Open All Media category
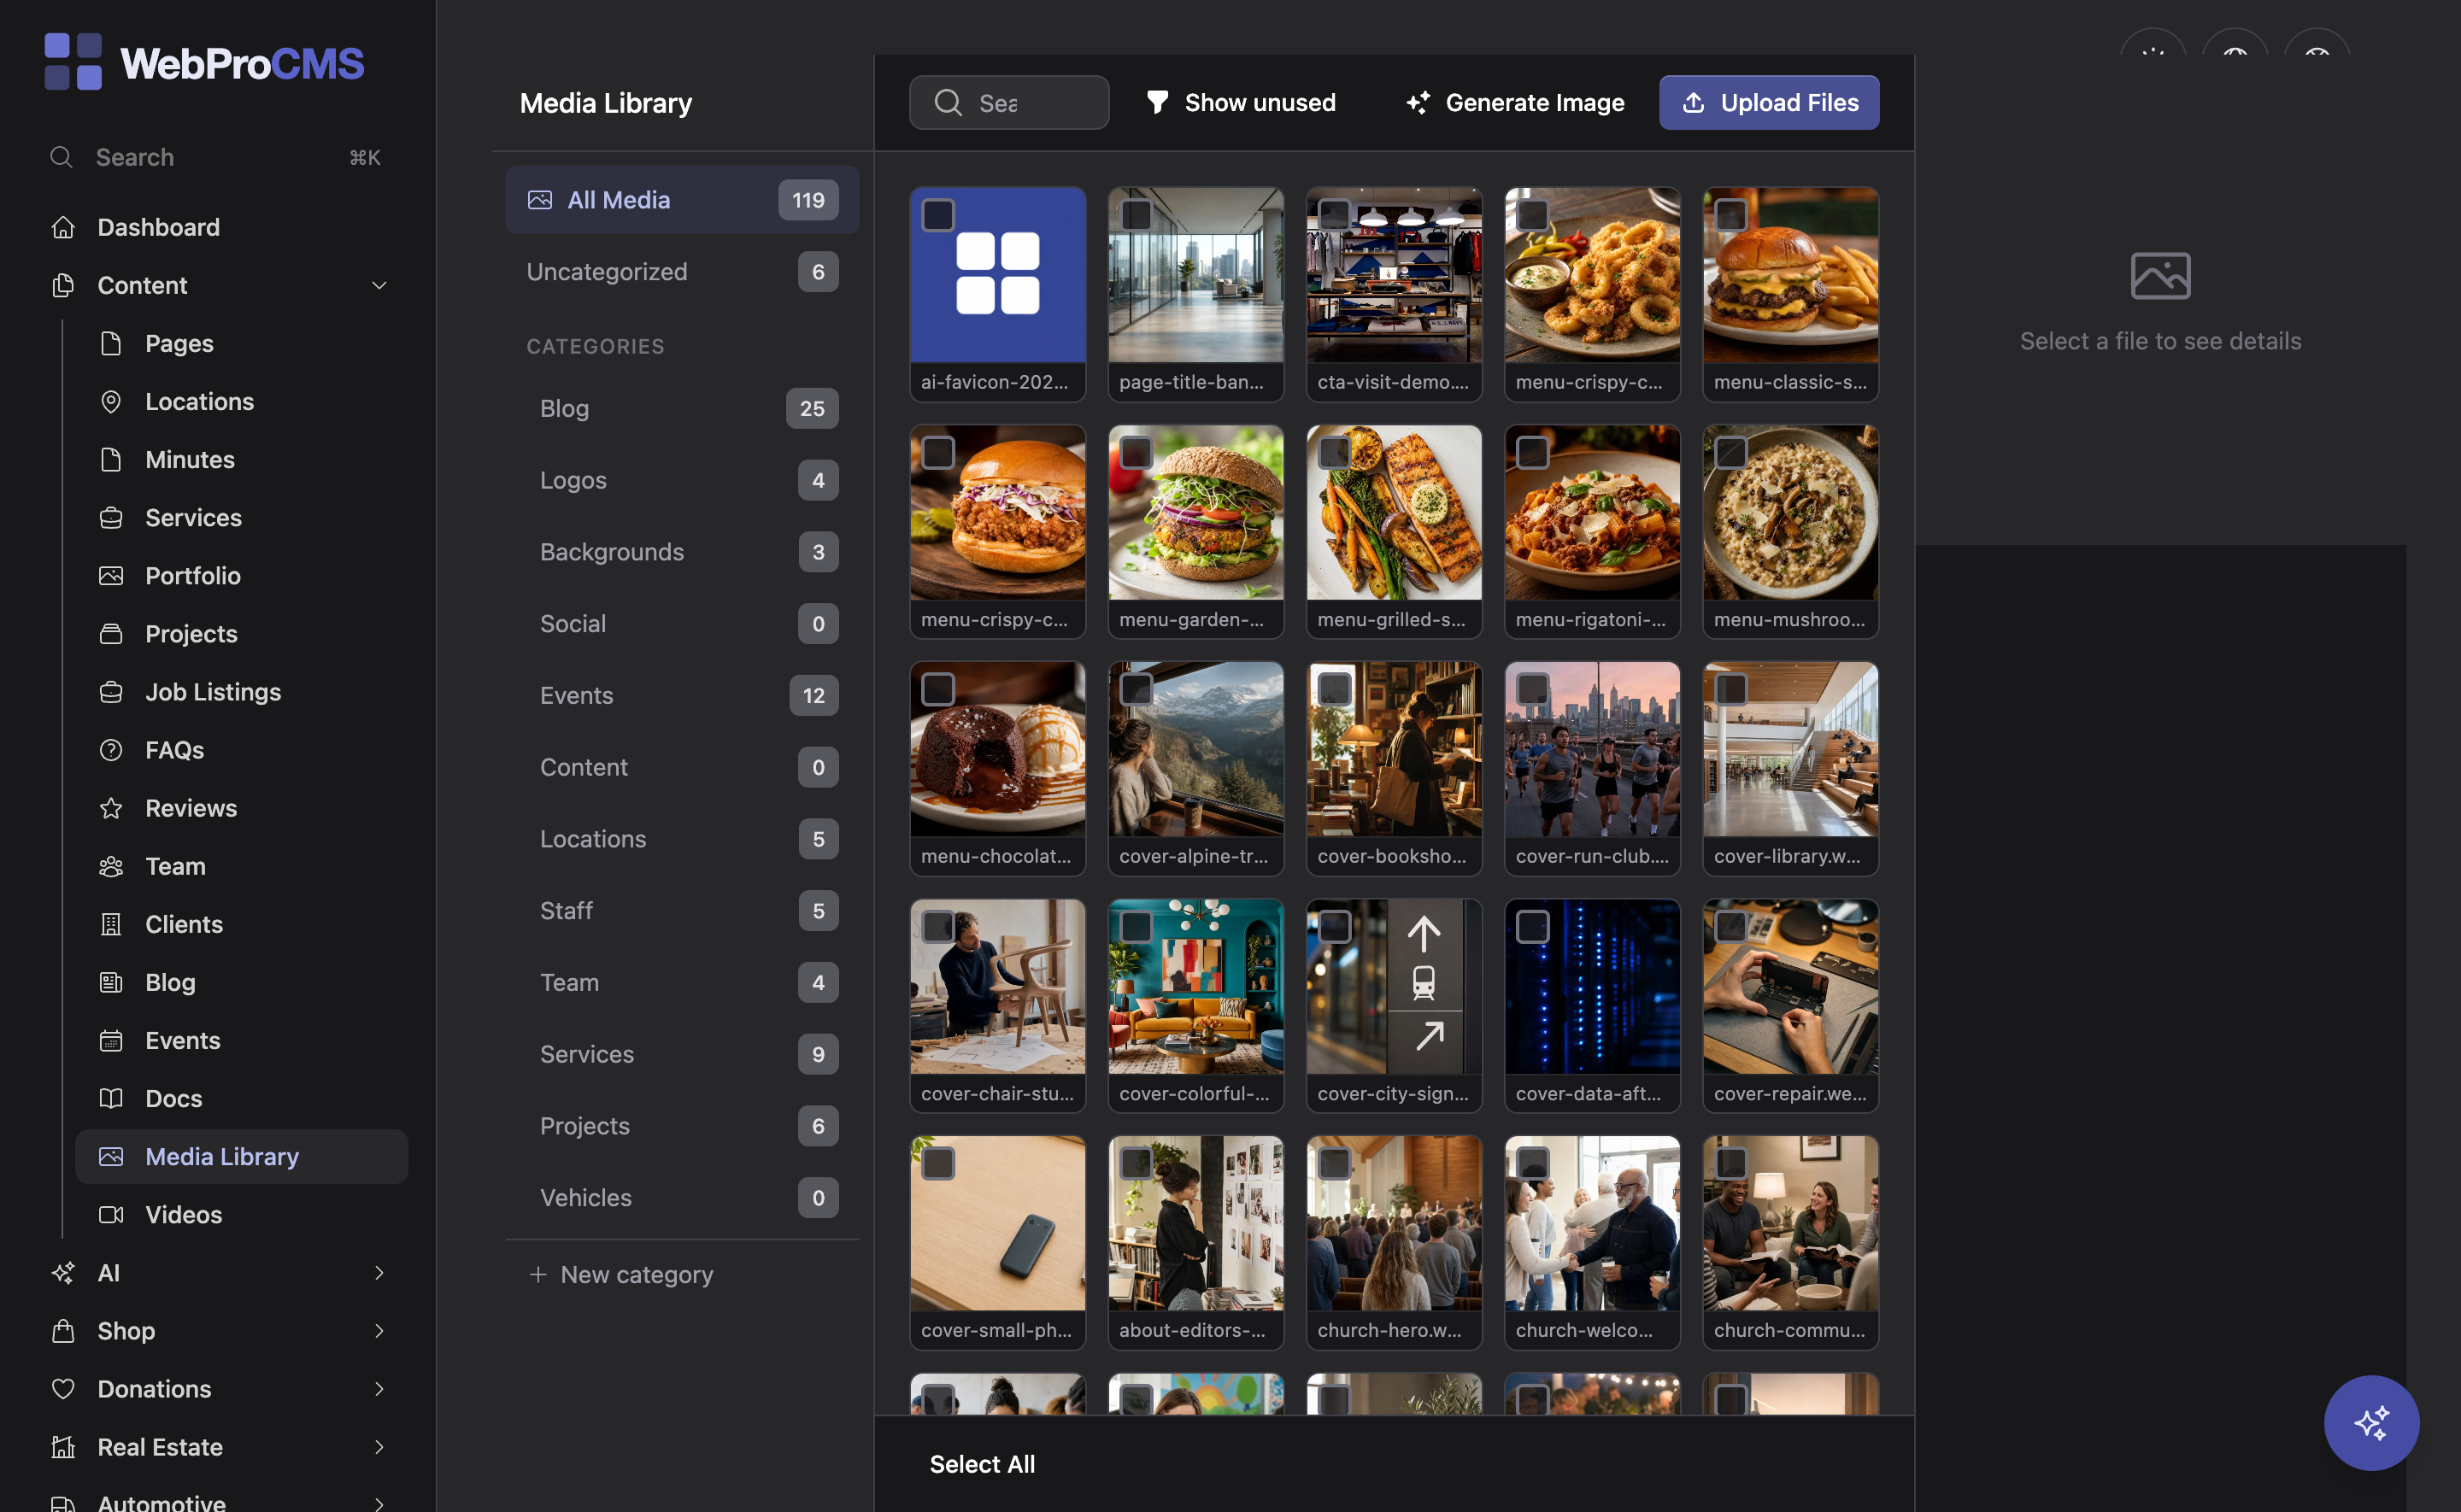Viewport: 2461px width, 1512px height. (x=682, y=200)
